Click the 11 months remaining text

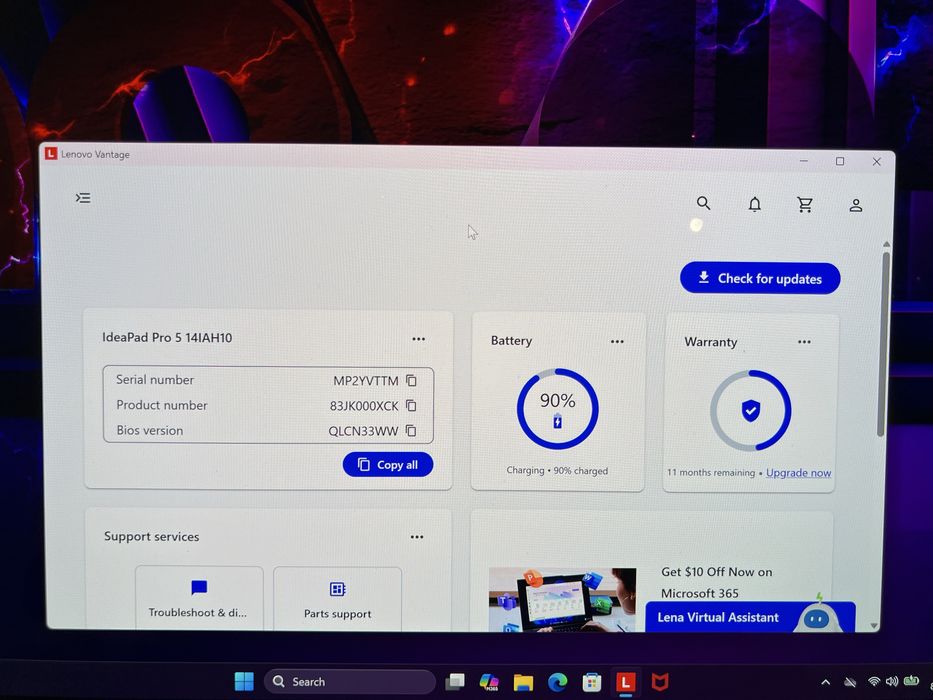[711, 472]
